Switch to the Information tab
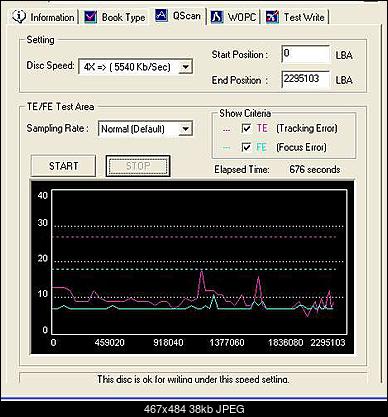 (x=52, y=17)
